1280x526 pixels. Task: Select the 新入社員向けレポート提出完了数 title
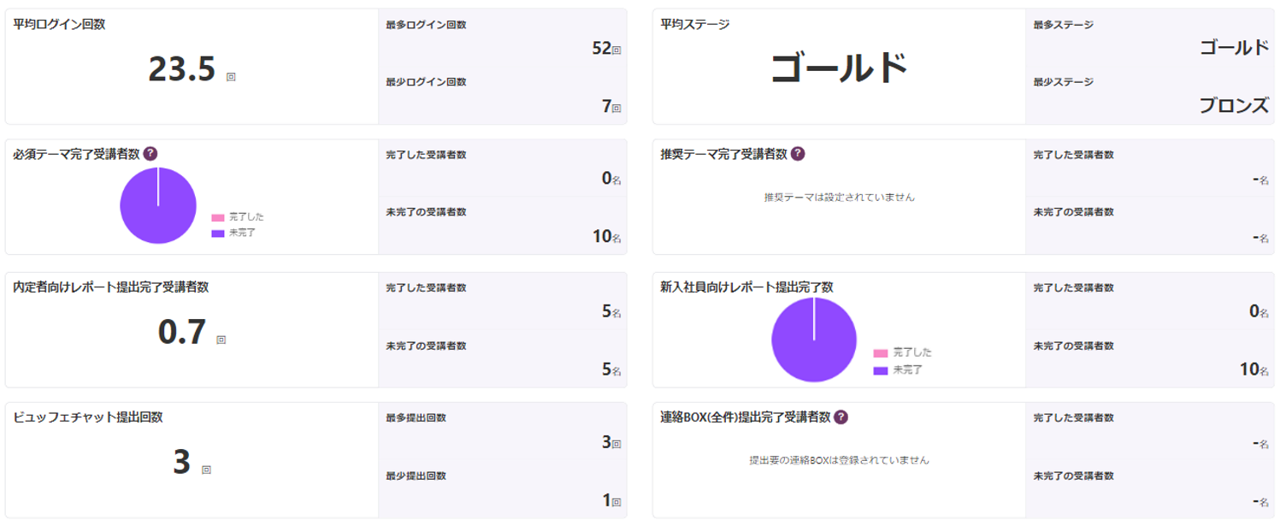747,287
